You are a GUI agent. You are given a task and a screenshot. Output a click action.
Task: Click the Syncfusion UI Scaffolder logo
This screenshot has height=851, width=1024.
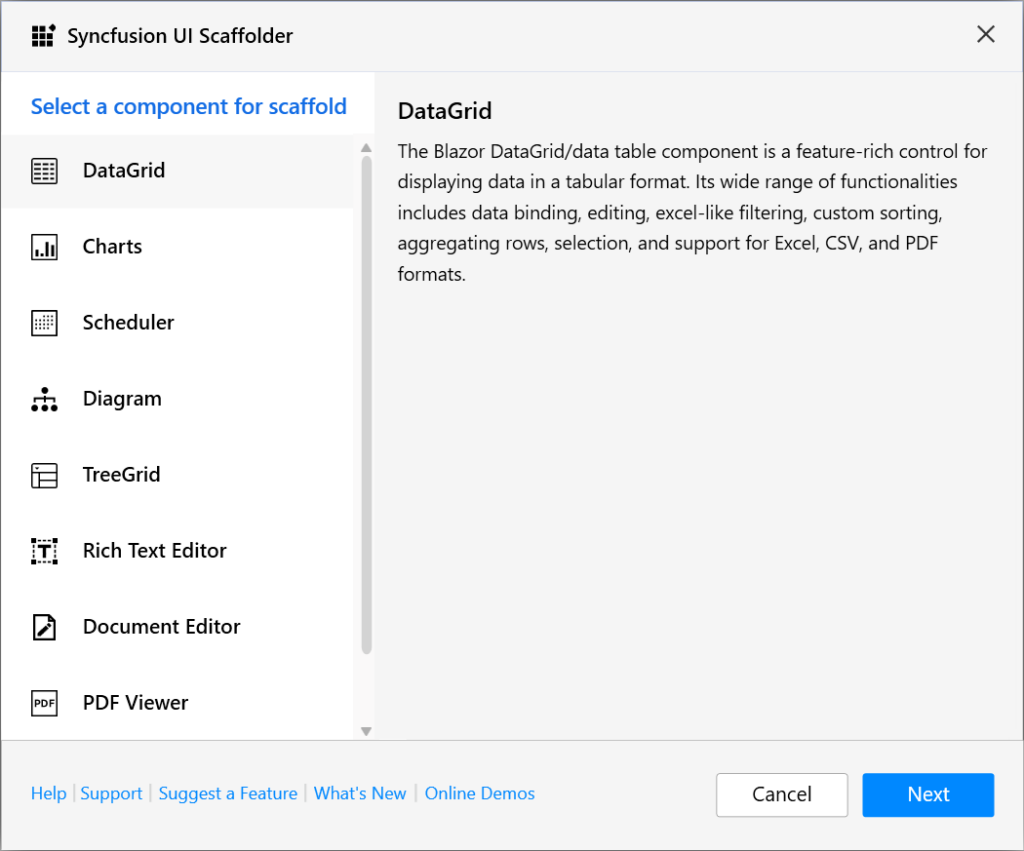click(44, 35)
